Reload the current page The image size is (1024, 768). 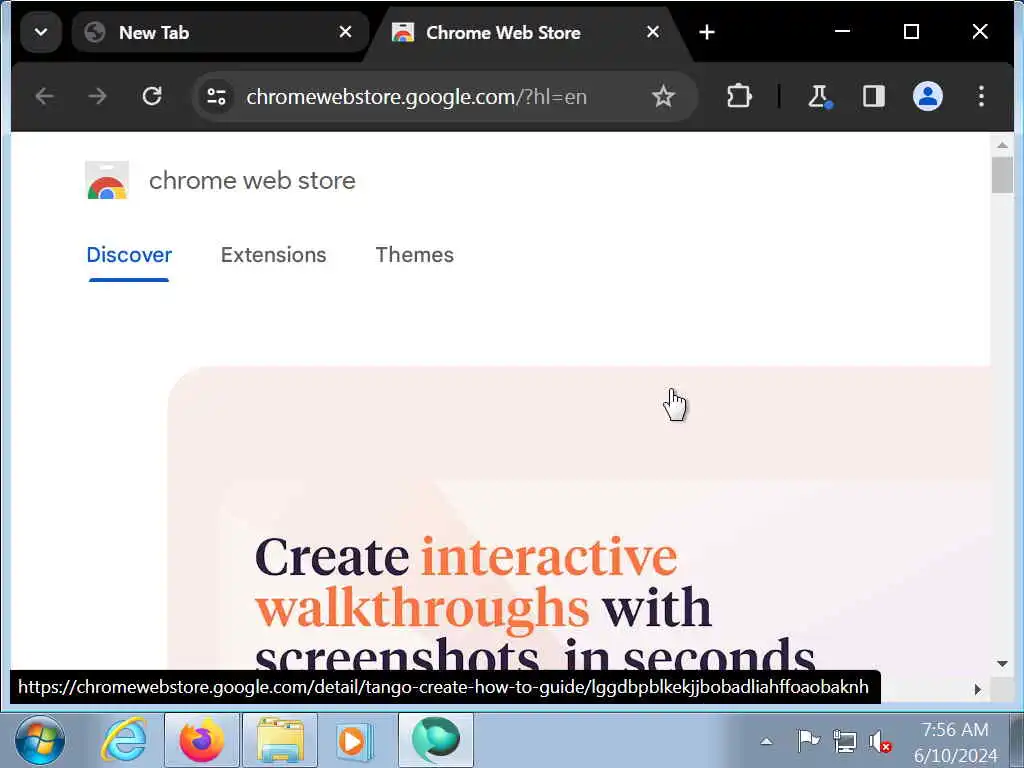point(152,97)
